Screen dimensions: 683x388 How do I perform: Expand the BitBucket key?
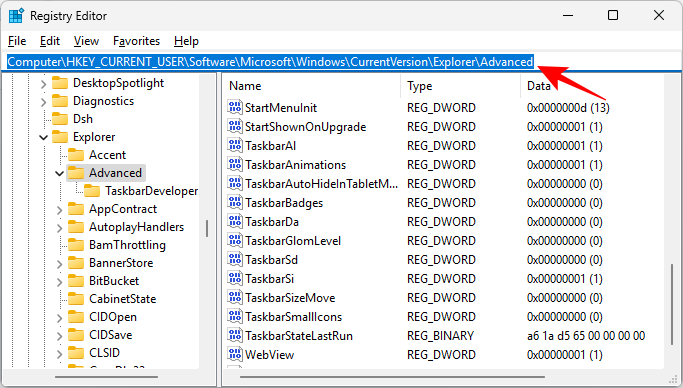coord(59,281)
